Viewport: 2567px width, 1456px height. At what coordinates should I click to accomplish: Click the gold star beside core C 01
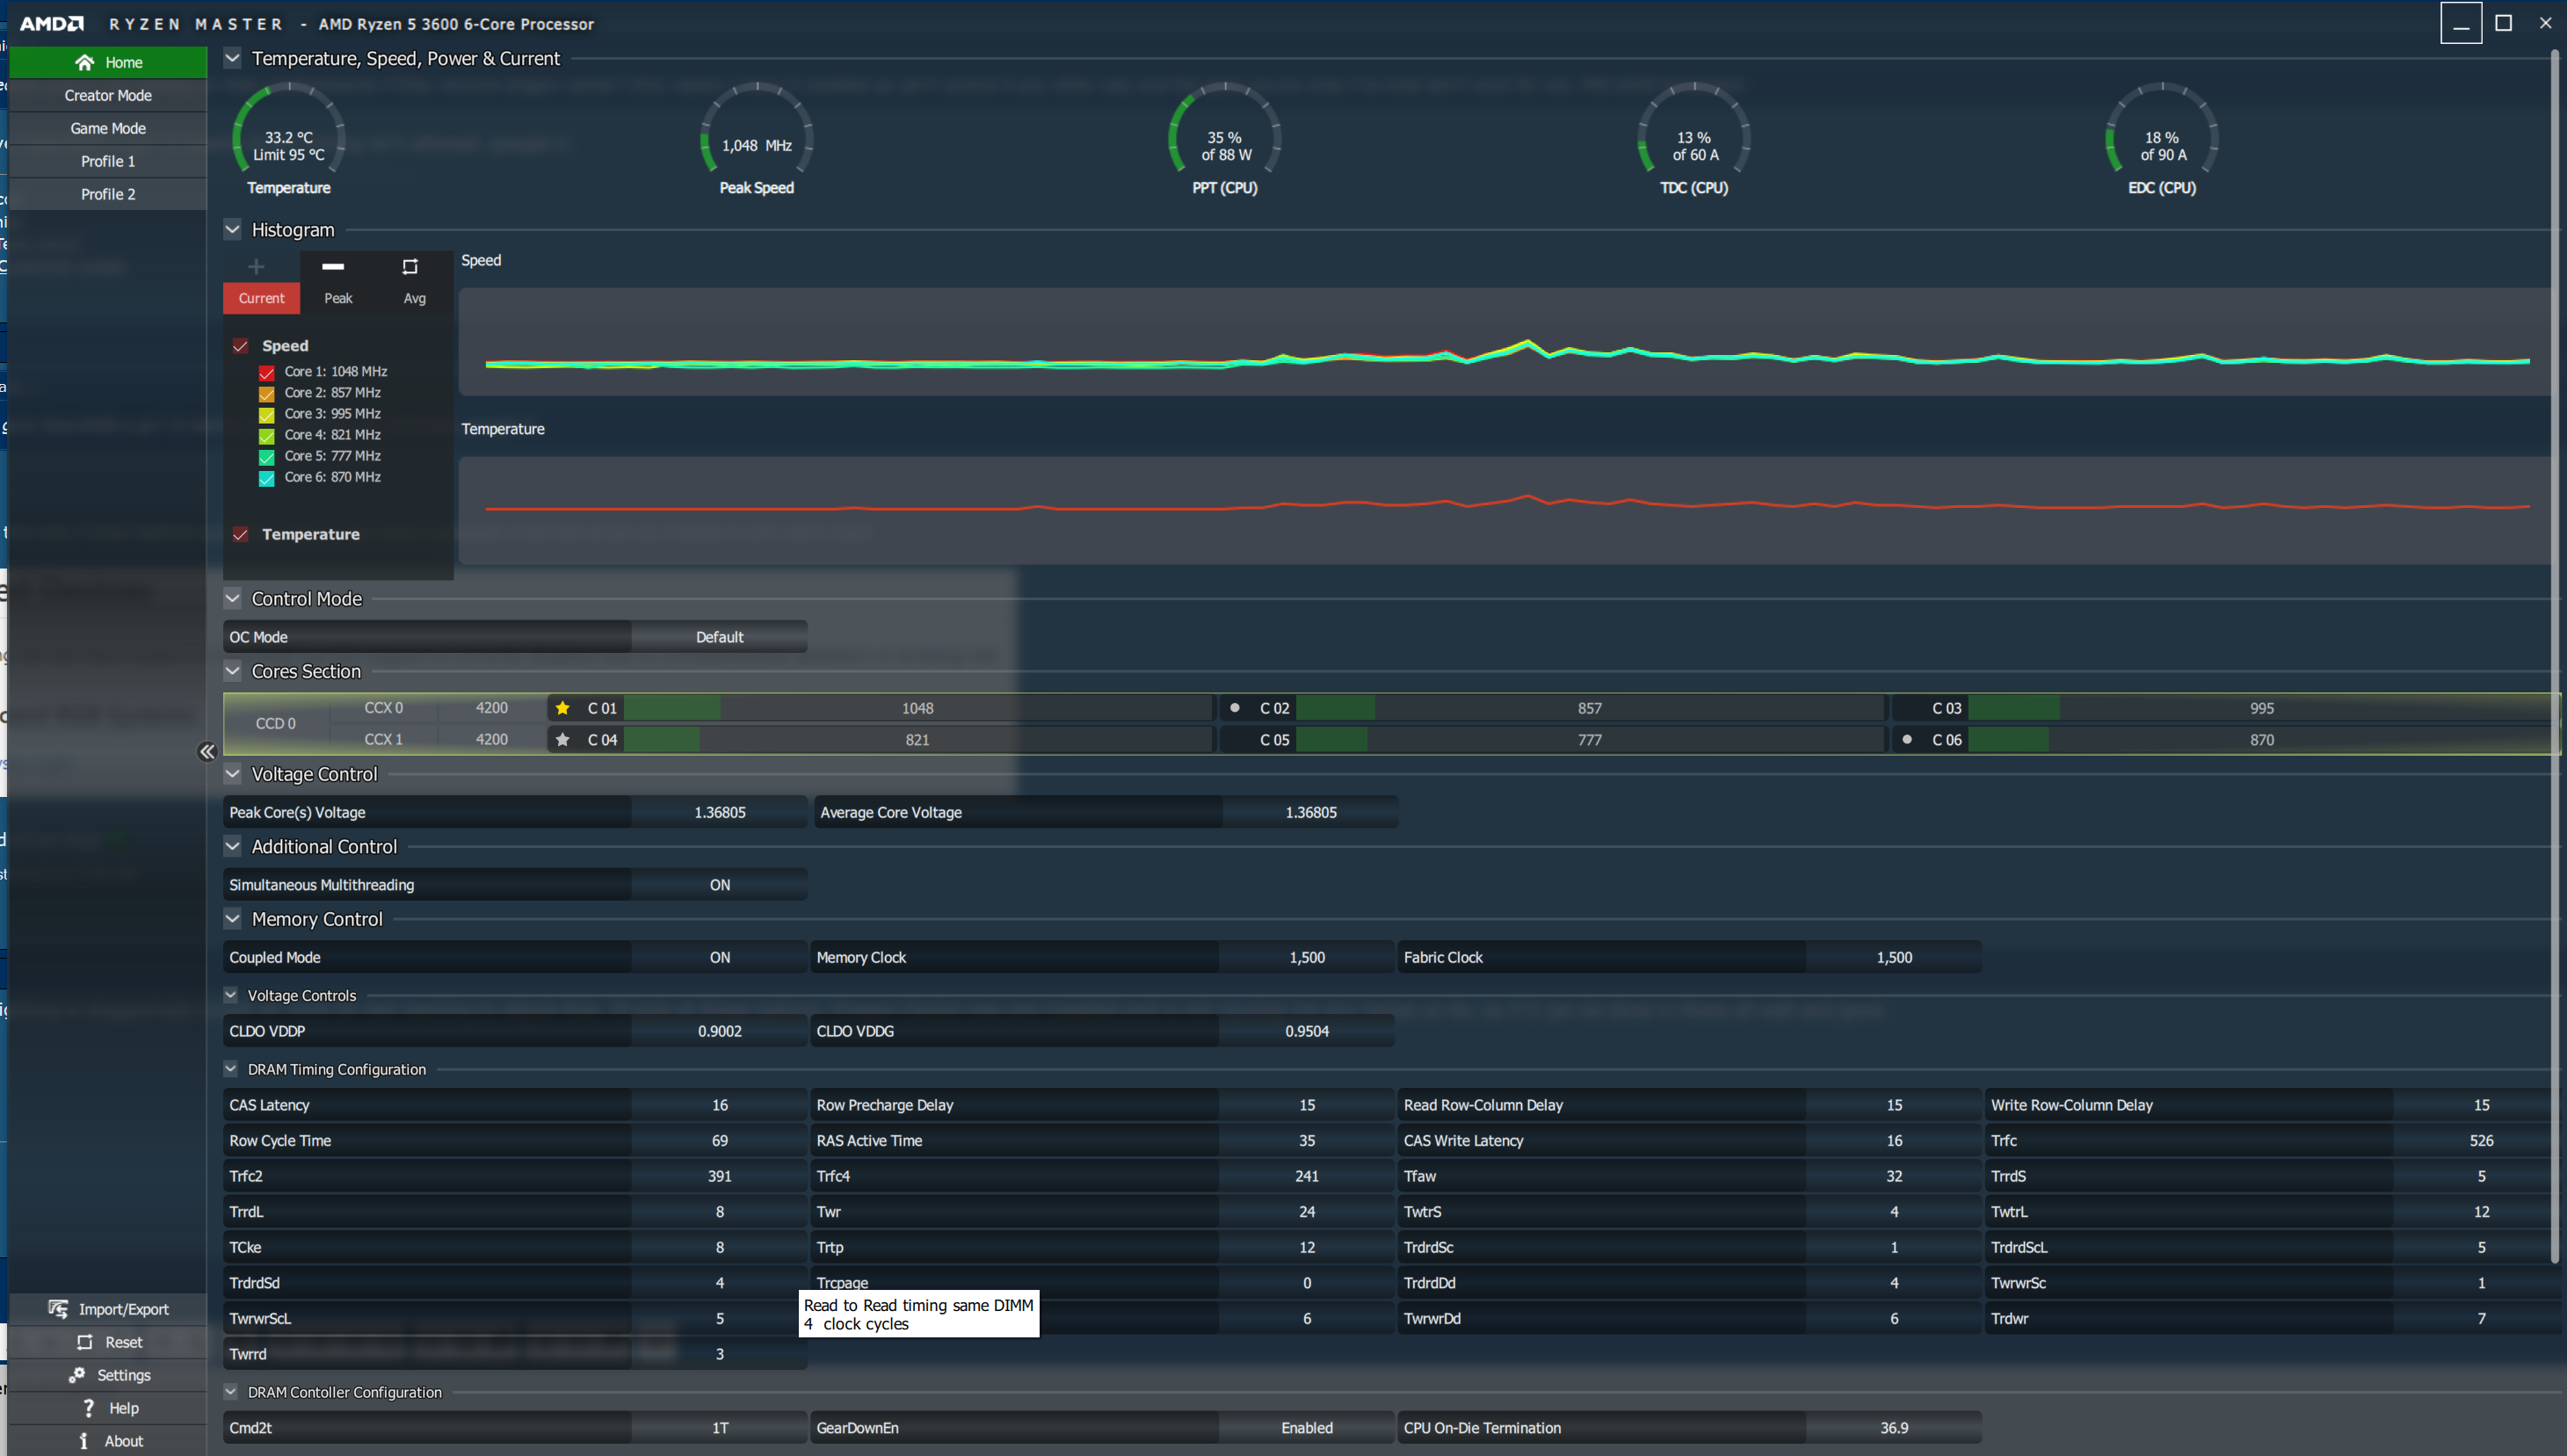click(x=563, y=708)
